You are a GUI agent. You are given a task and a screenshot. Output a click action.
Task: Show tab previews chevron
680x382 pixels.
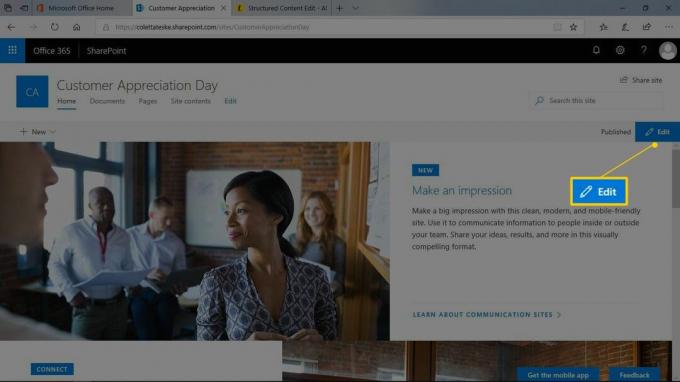[x=355, y=8]
